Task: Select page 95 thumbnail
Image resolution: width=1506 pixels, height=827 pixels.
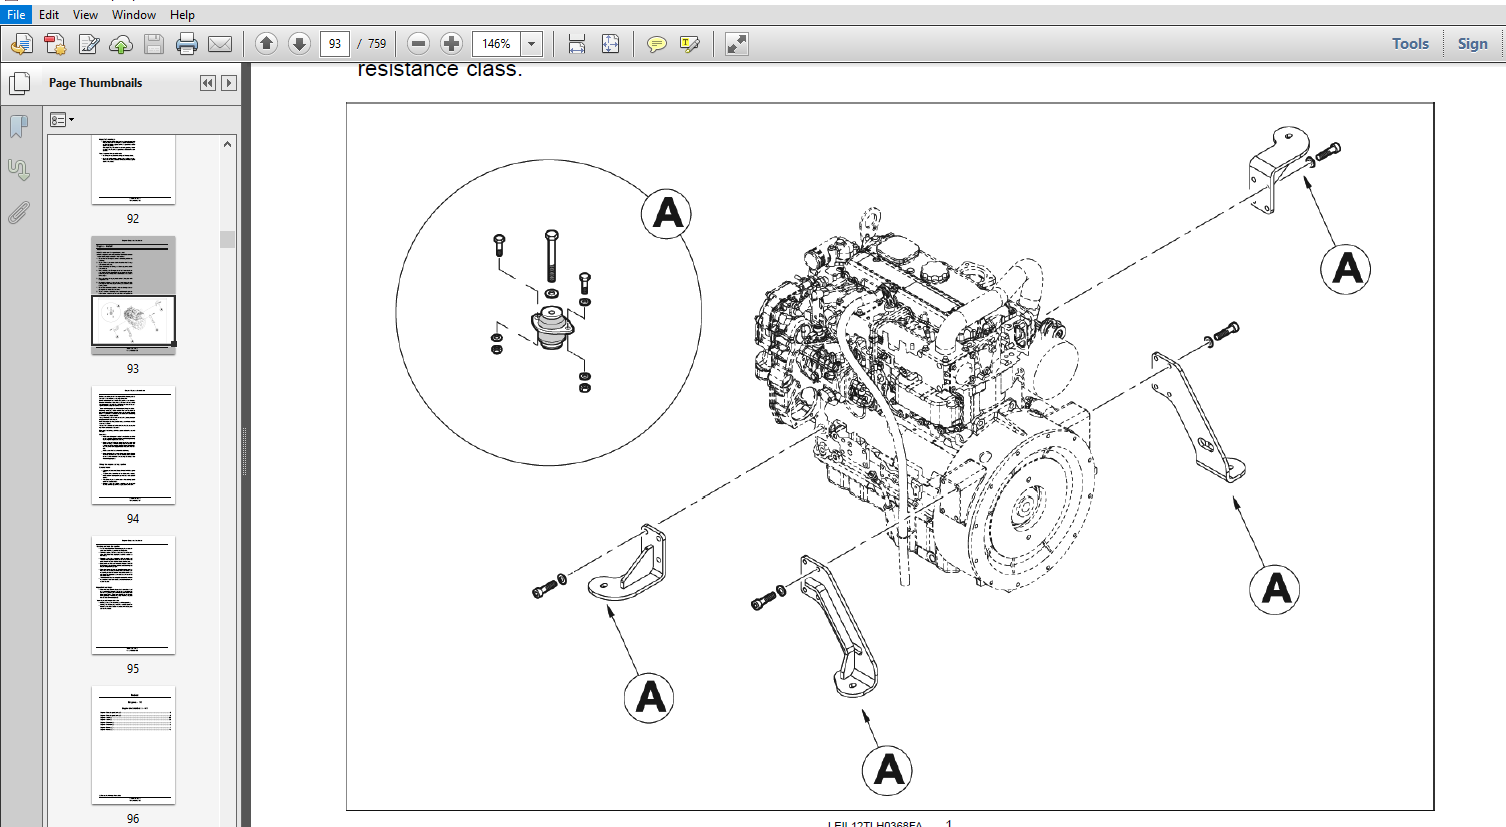Action: click(x=133, y=595)
